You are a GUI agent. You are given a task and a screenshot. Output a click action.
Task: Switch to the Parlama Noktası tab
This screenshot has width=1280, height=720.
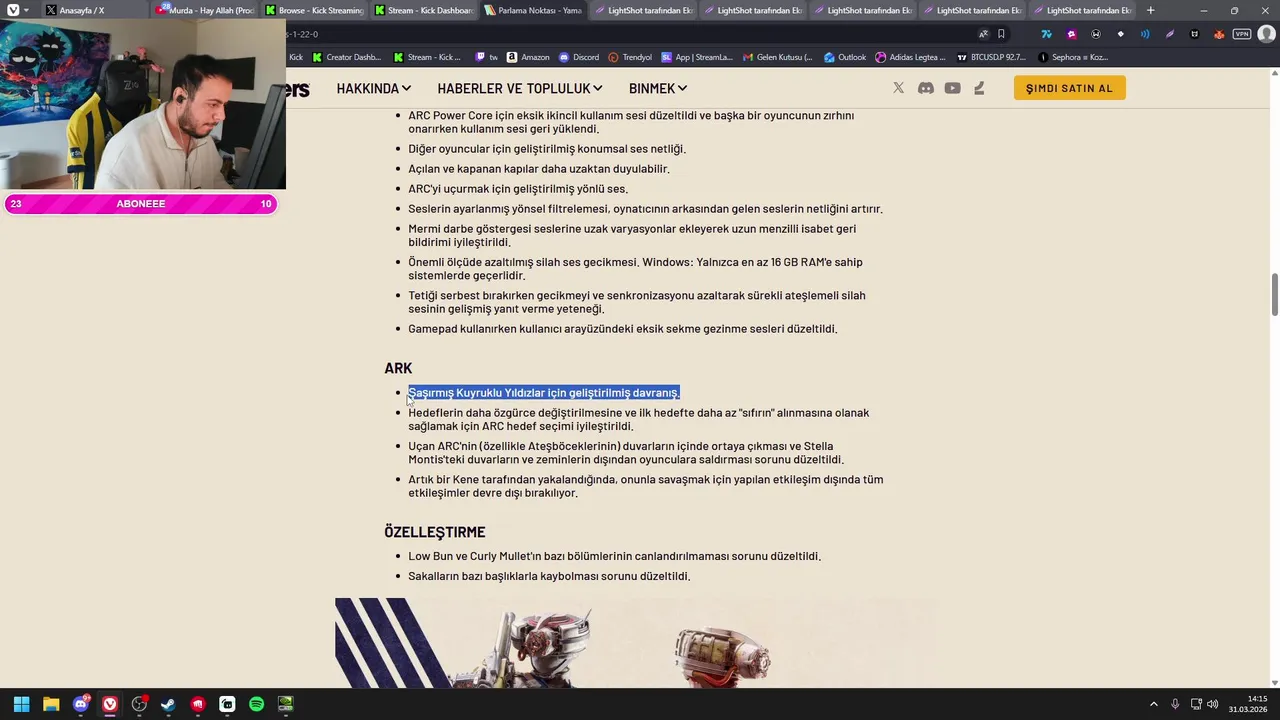533,10
